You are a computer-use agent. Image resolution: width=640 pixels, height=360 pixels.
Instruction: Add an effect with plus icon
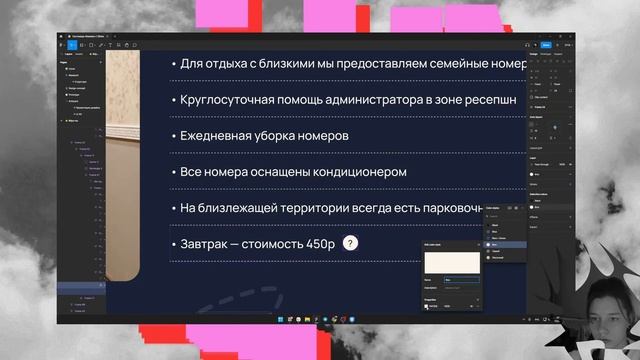(x=570, y=217)
